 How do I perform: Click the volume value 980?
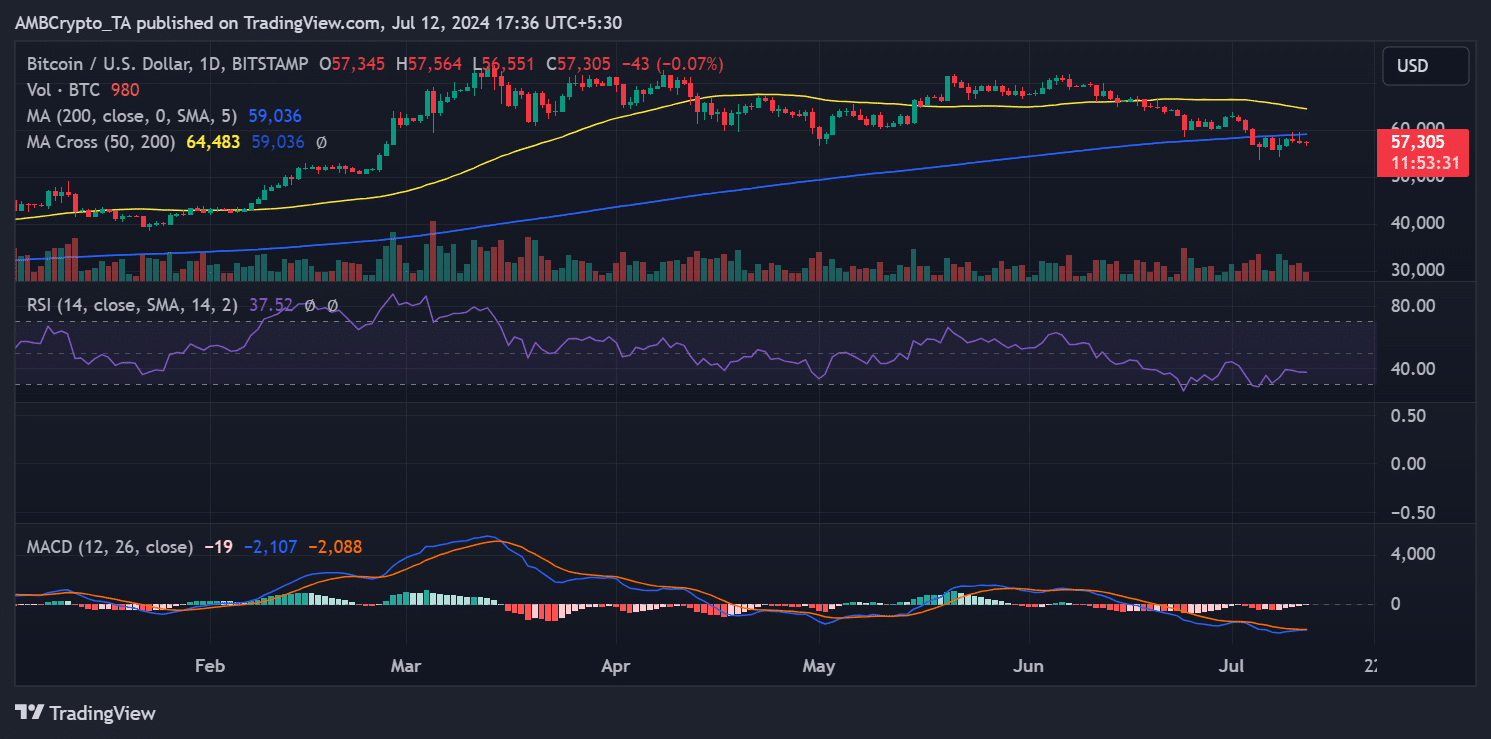(x=125, y=90)
